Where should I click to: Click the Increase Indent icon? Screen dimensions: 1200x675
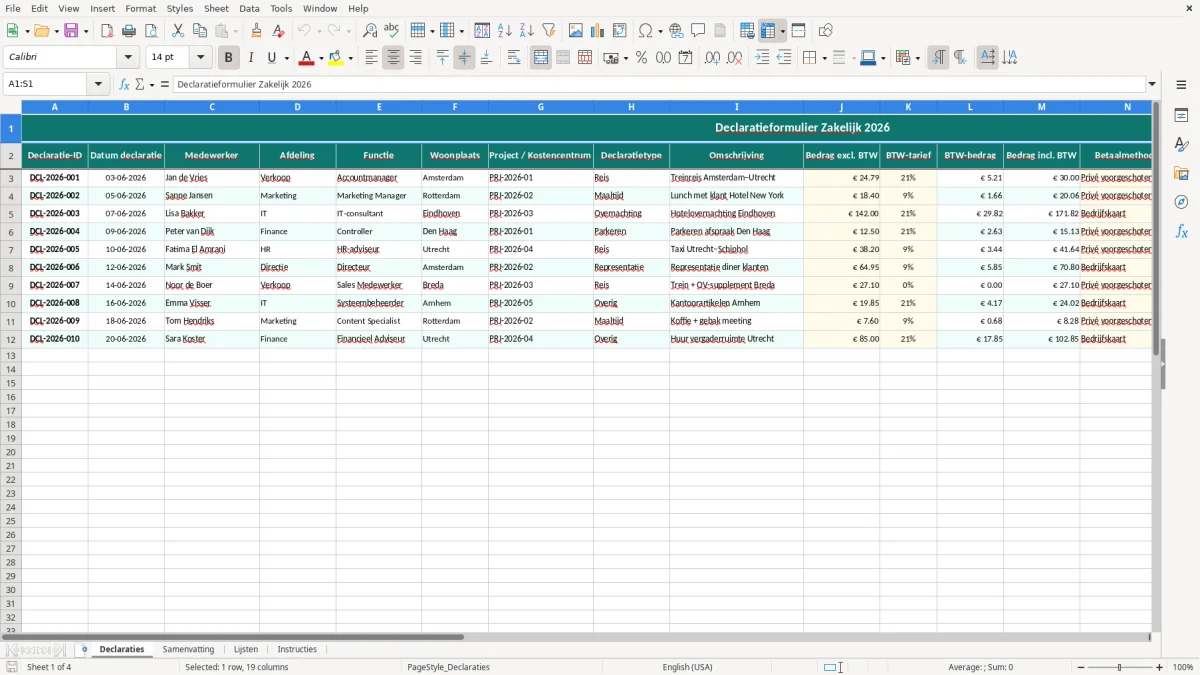pyautogui.click(x=762, y=58)
